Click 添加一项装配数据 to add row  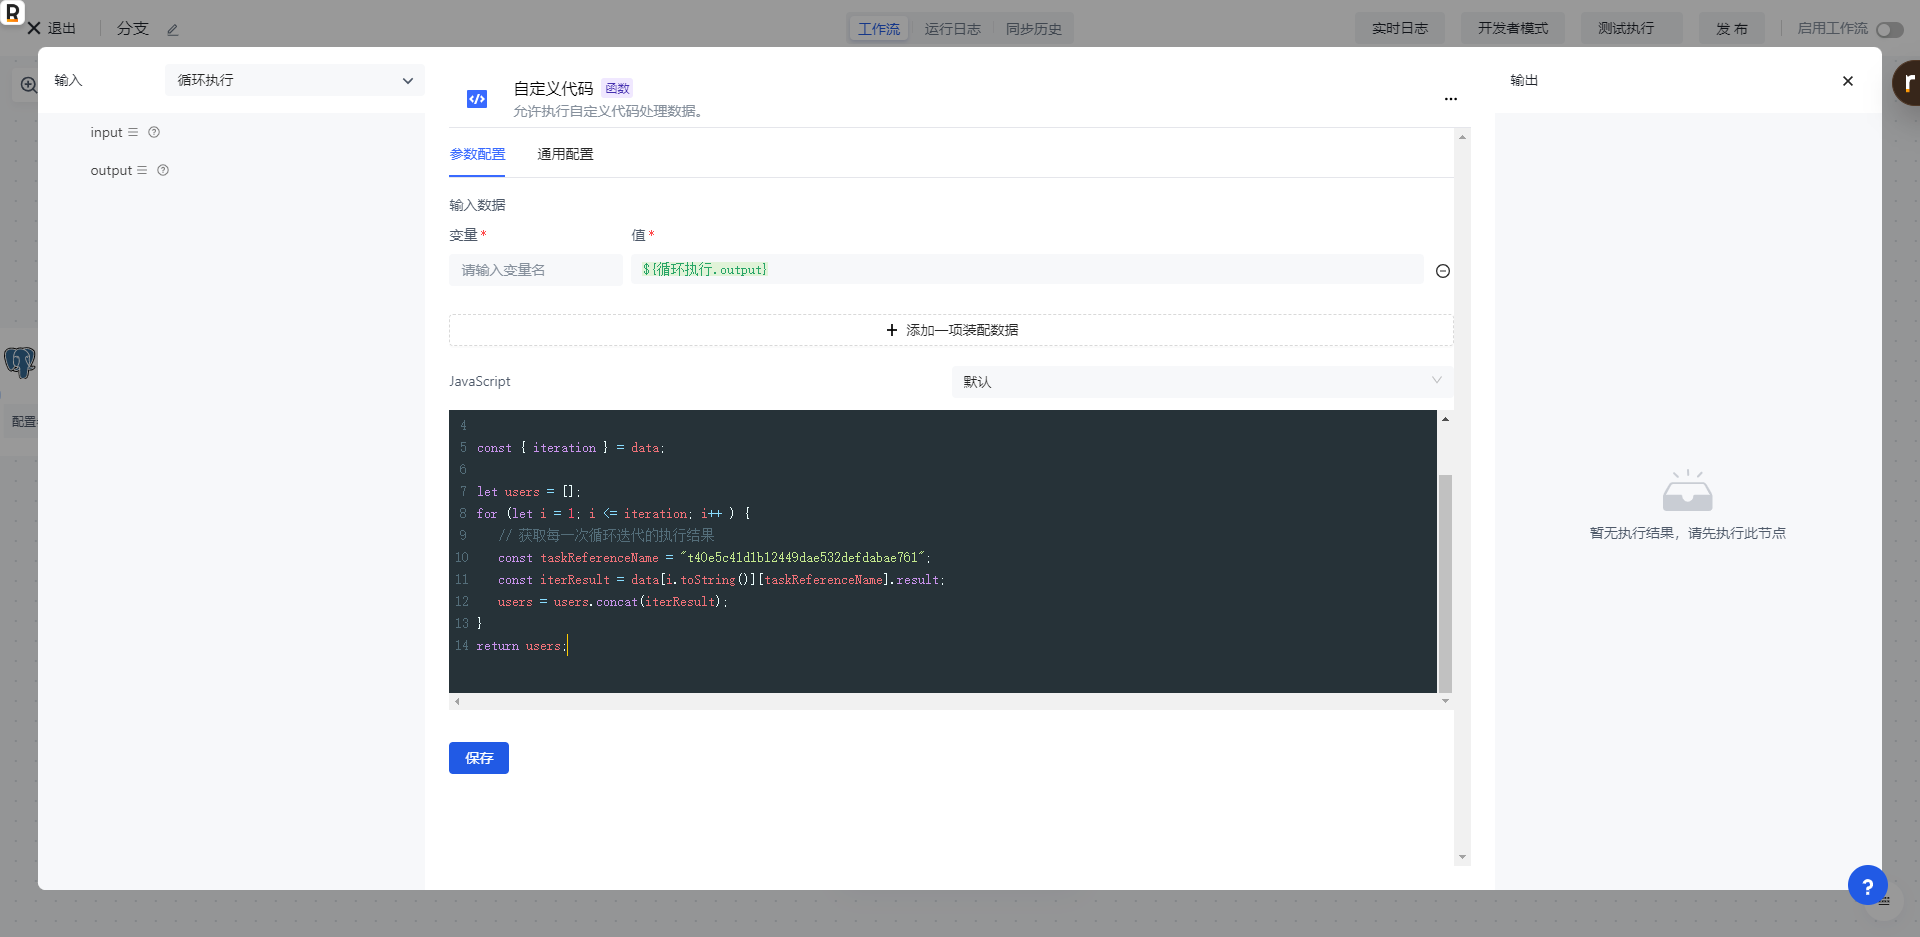(950, 330)
